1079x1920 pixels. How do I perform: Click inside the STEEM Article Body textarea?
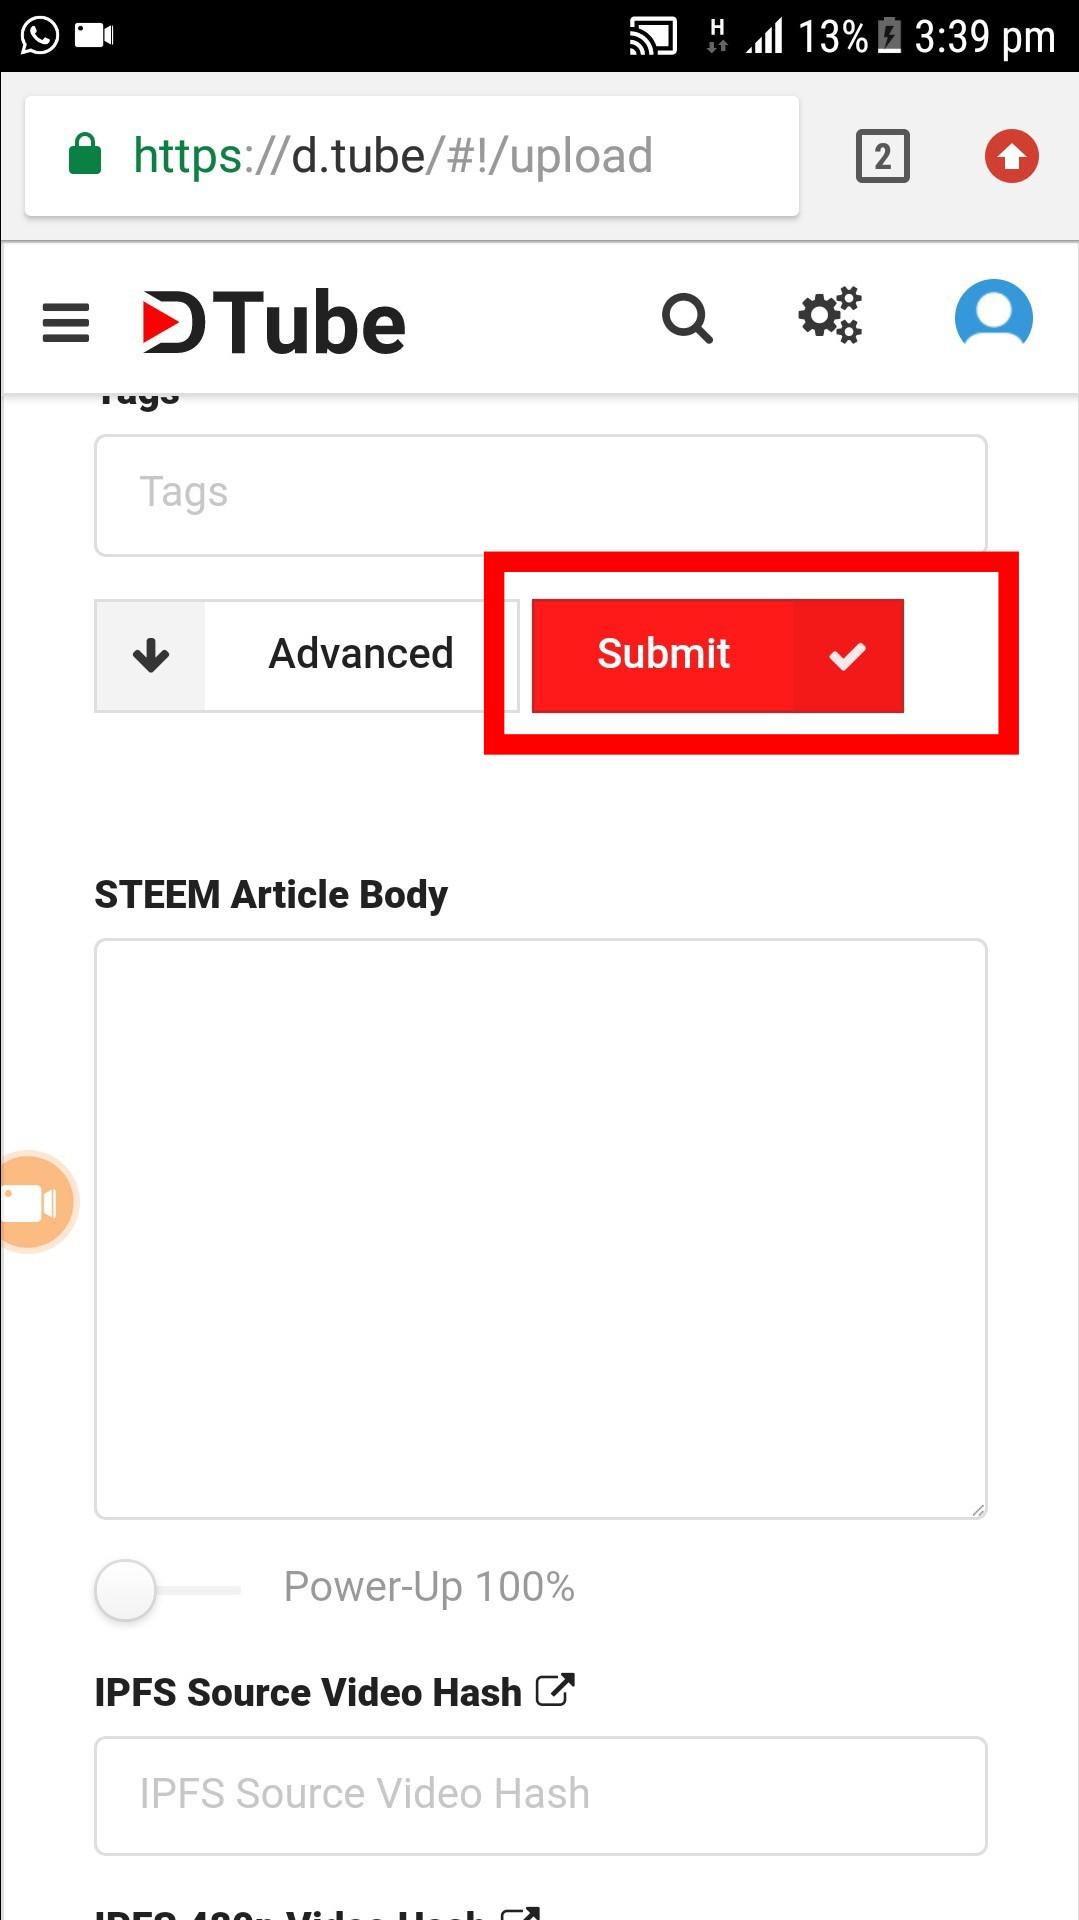tap(540, 1228)
